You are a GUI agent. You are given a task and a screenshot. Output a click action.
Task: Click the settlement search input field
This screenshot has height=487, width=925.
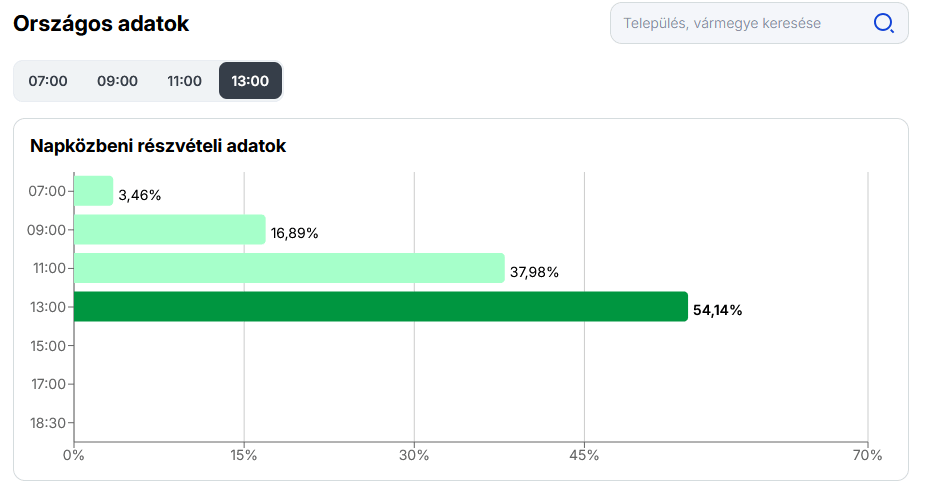[x=736, y=23]
